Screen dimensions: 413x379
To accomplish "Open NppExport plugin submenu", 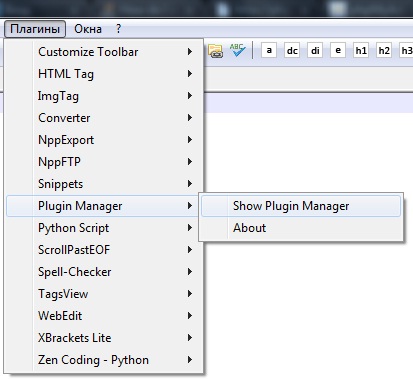I will (104, 140).
